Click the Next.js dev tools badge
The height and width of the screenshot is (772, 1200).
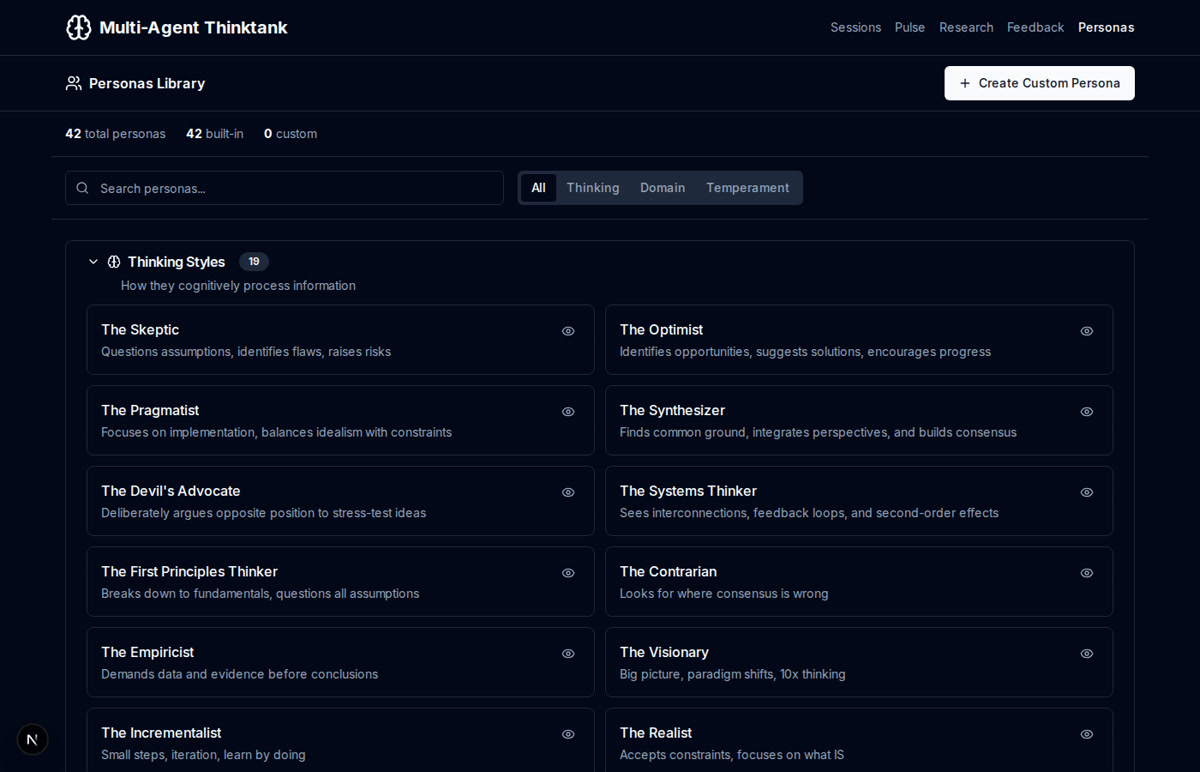tap(32, 739)
